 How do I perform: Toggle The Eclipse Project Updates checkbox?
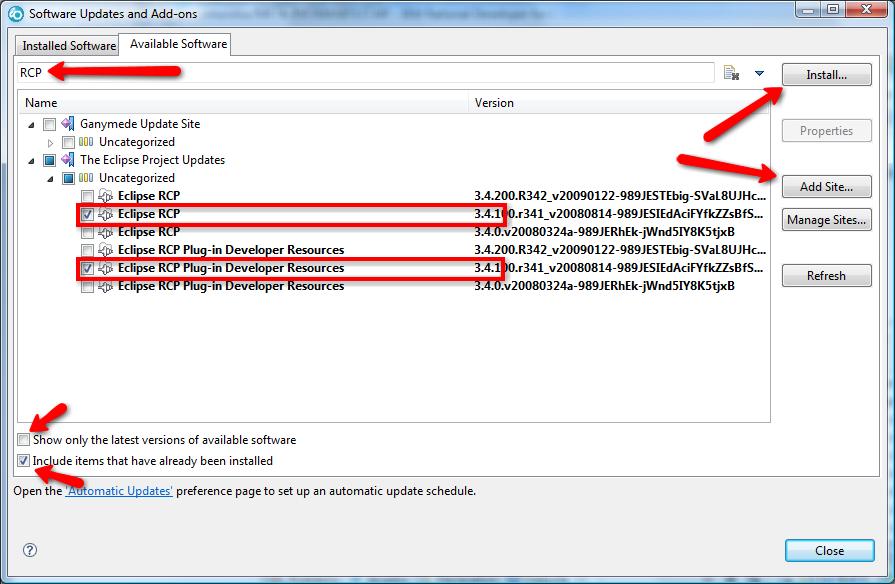(x=50, y=160)
